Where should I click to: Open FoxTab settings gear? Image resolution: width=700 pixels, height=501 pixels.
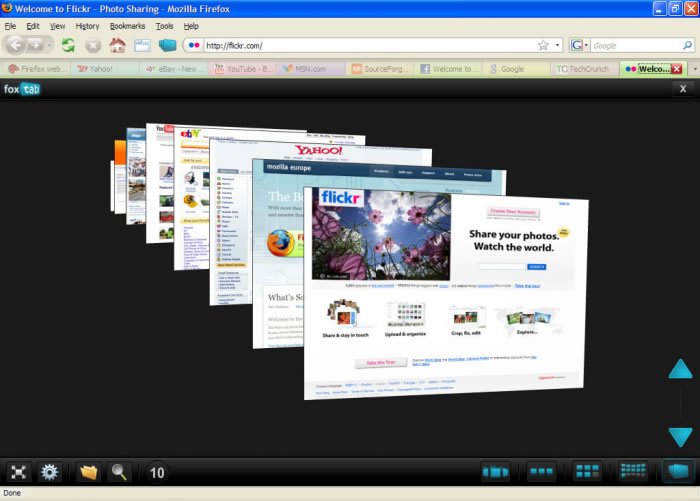49,472
